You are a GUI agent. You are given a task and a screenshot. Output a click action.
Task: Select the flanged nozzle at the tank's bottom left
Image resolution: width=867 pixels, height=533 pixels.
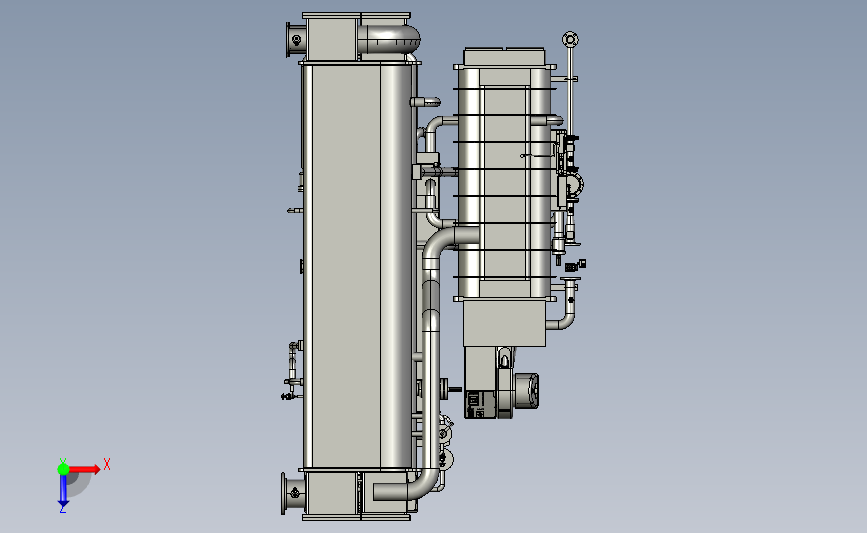(293, 493)
